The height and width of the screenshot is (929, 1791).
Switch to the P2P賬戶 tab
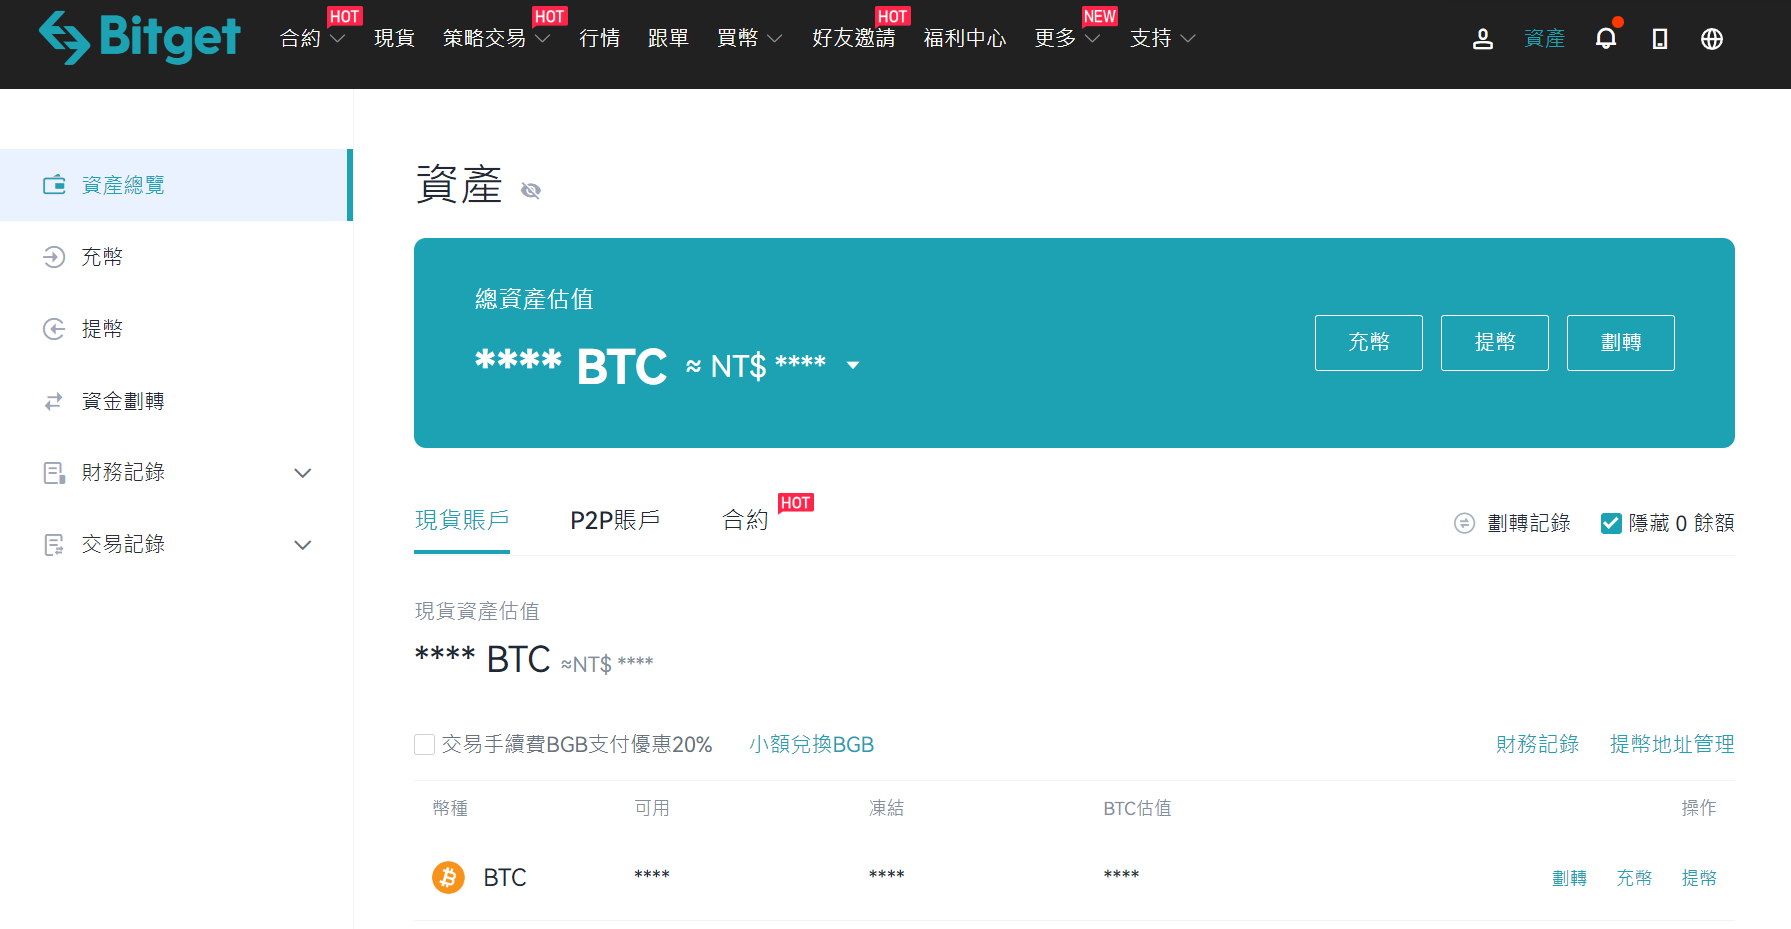pyautogui.click(x=615, y=520)
